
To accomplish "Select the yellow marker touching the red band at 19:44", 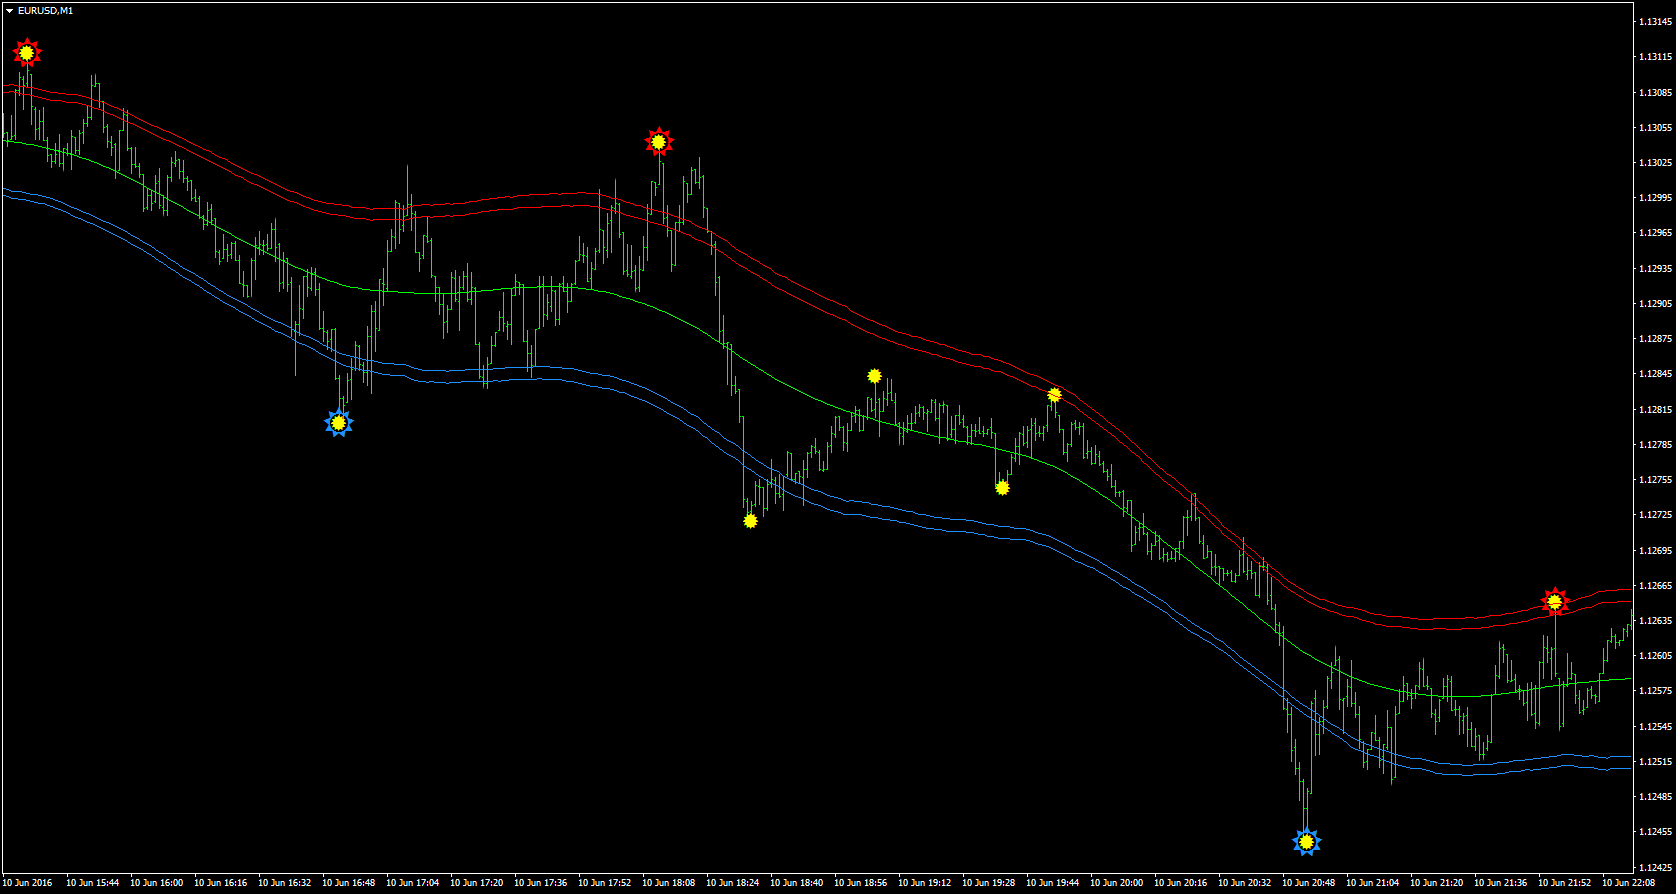I will point(1054,395).
